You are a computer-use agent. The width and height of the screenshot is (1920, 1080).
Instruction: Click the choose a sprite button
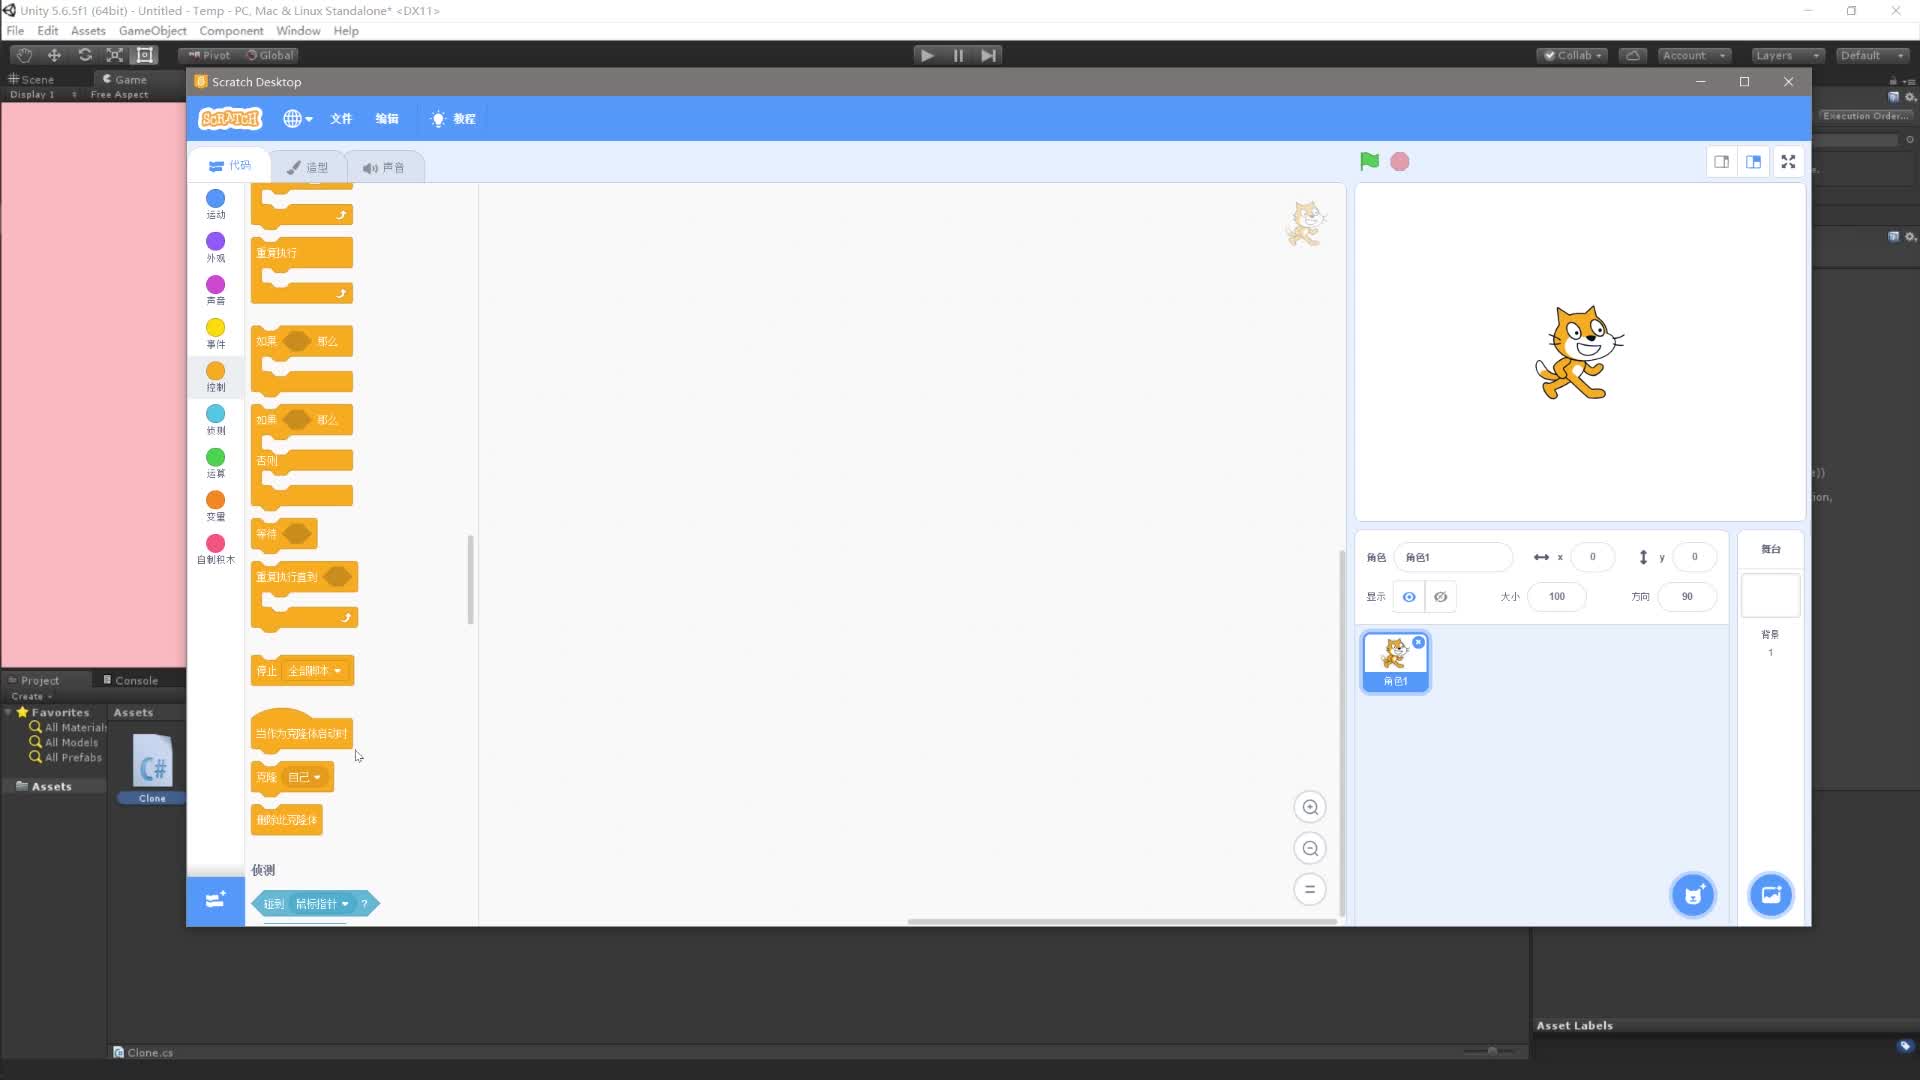click(x=1693, y=895)
